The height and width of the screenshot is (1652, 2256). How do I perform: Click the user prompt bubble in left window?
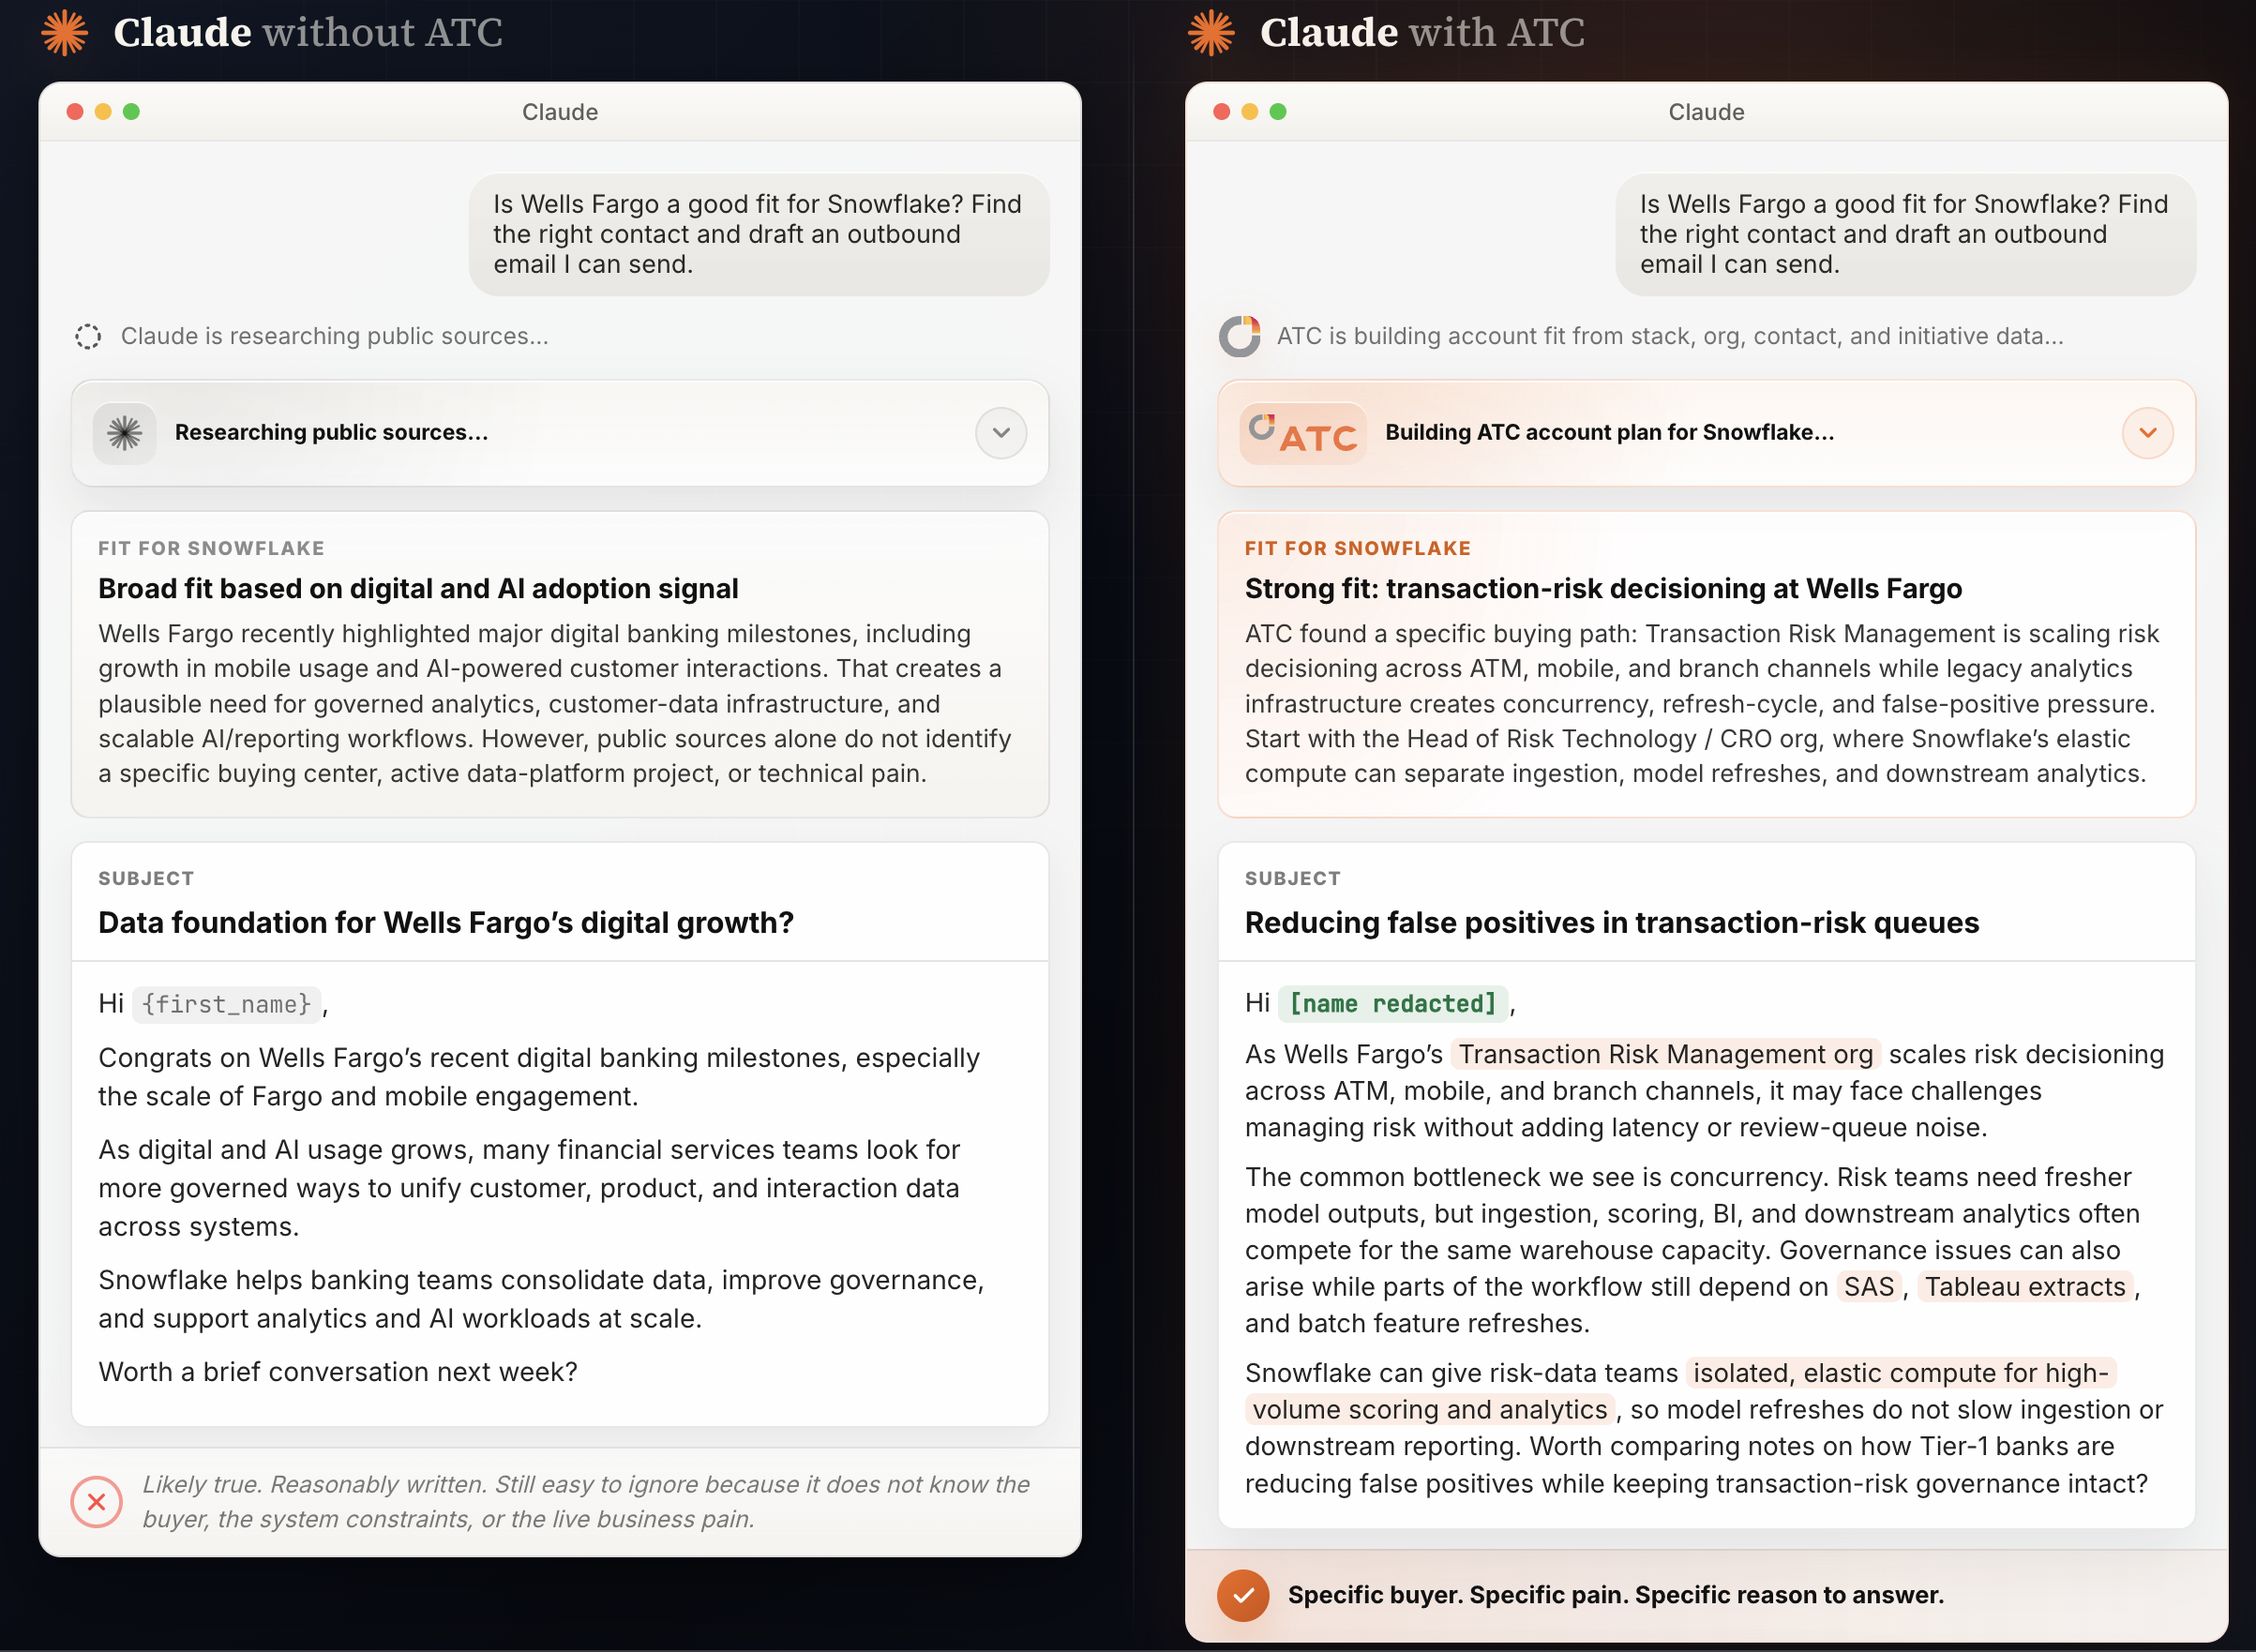click(x=759, y=235)
